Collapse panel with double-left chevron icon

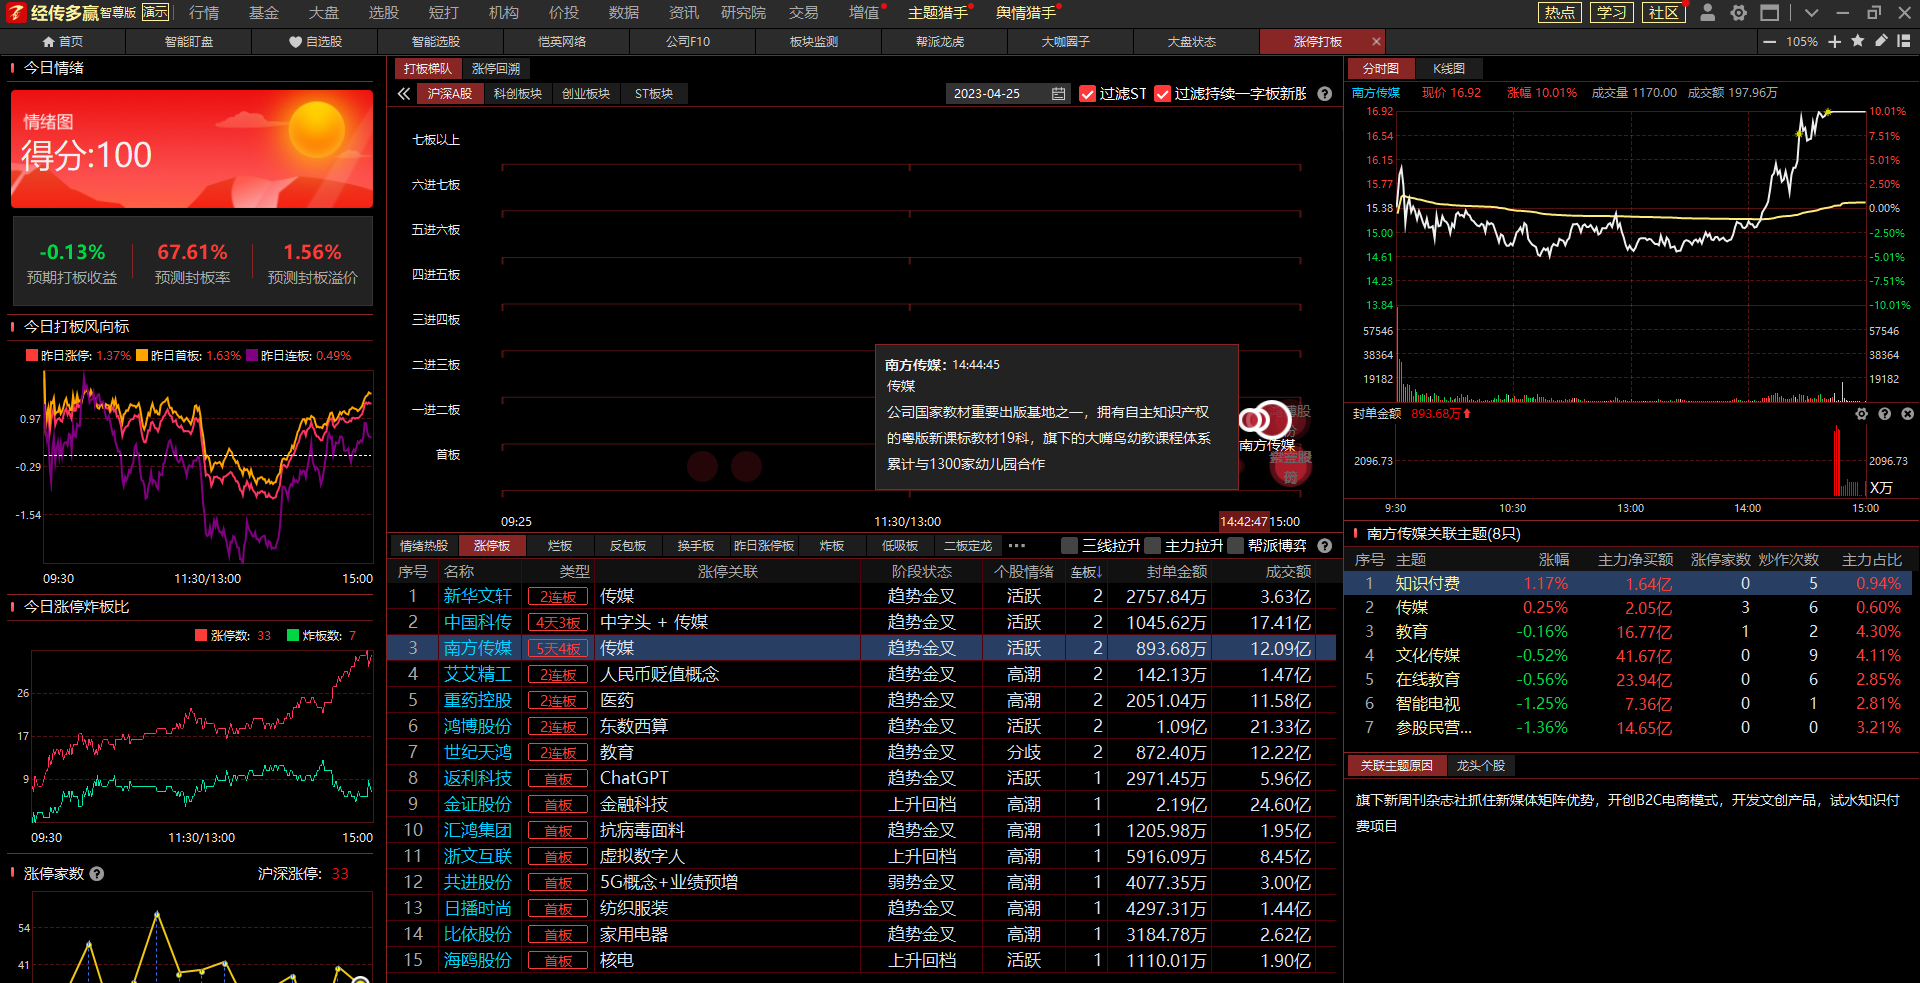(x=404, y=94)
